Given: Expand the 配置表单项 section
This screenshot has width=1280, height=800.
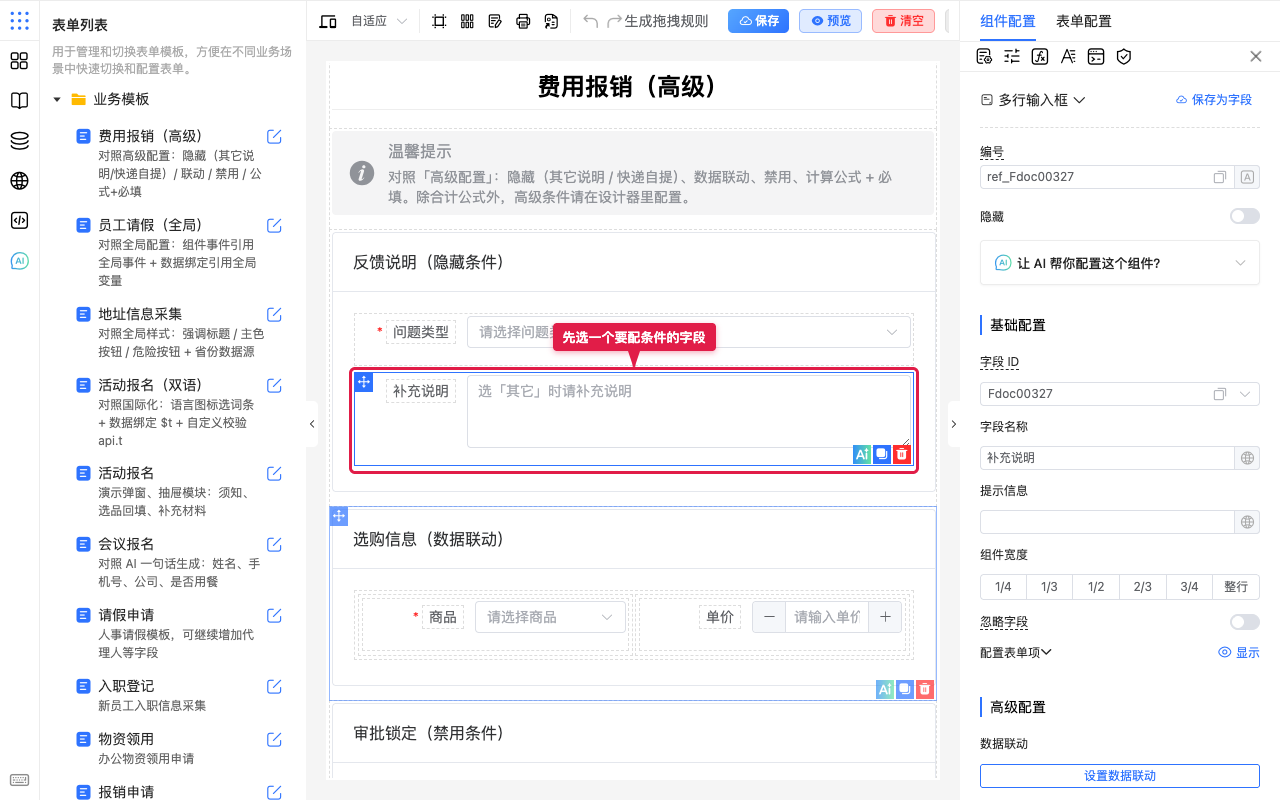Looking at the screenshot, I should (x=1016, y=652).
